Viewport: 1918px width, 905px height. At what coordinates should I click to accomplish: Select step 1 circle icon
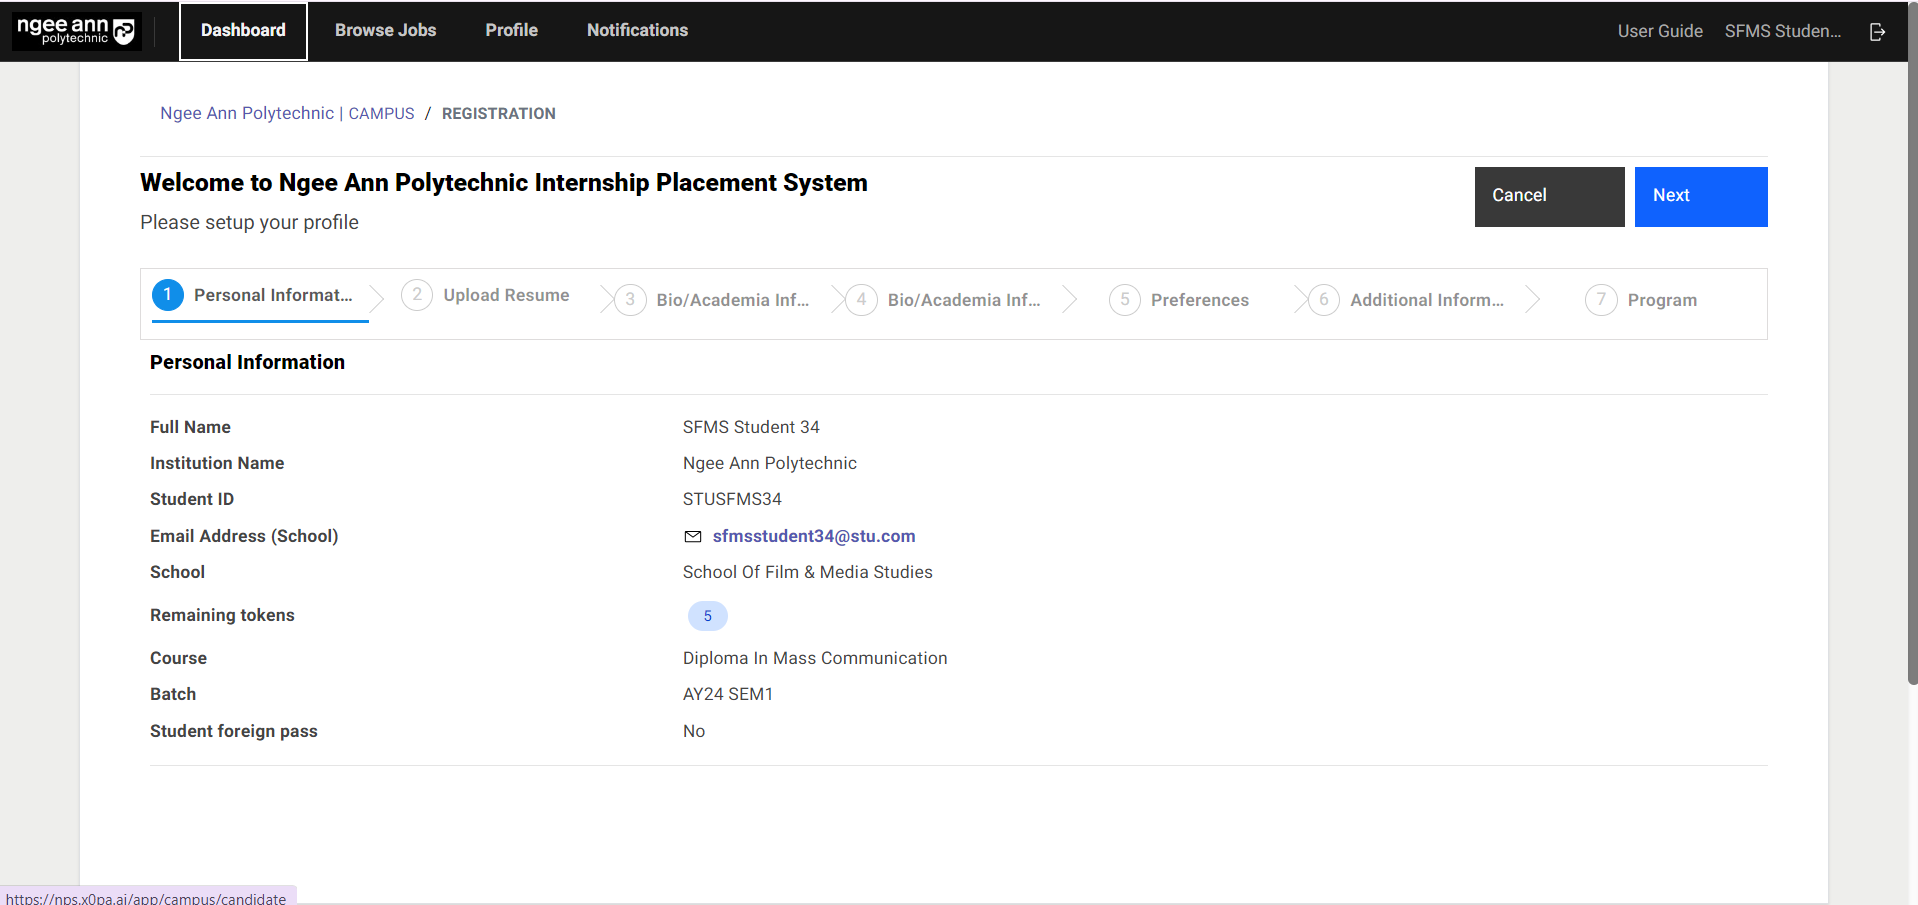168,294
